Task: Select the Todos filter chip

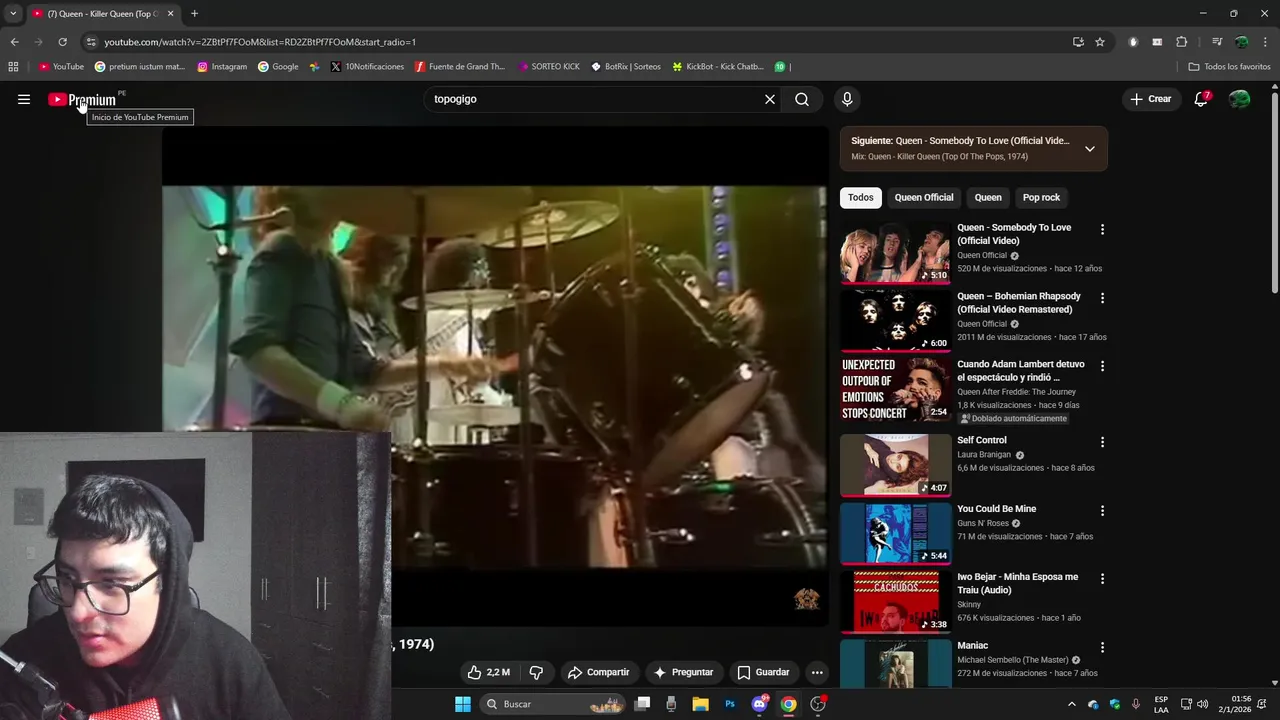Action: coord(860,197)
